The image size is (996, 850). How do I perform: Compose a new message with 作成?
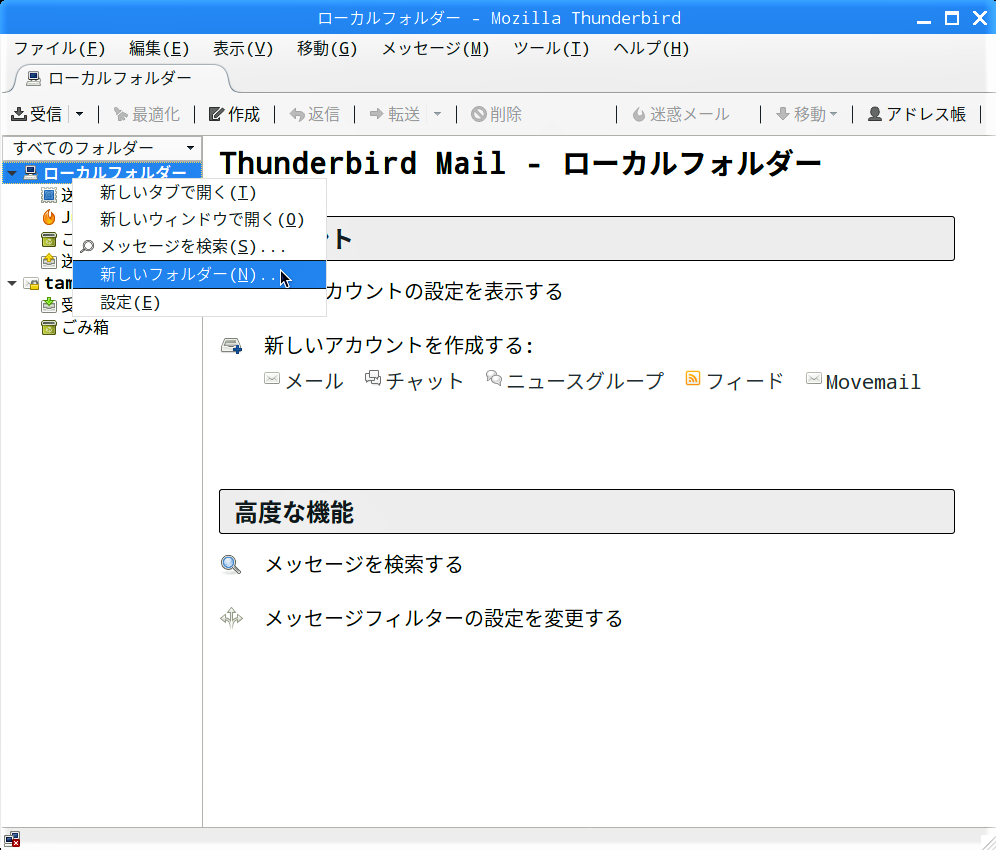234,114
